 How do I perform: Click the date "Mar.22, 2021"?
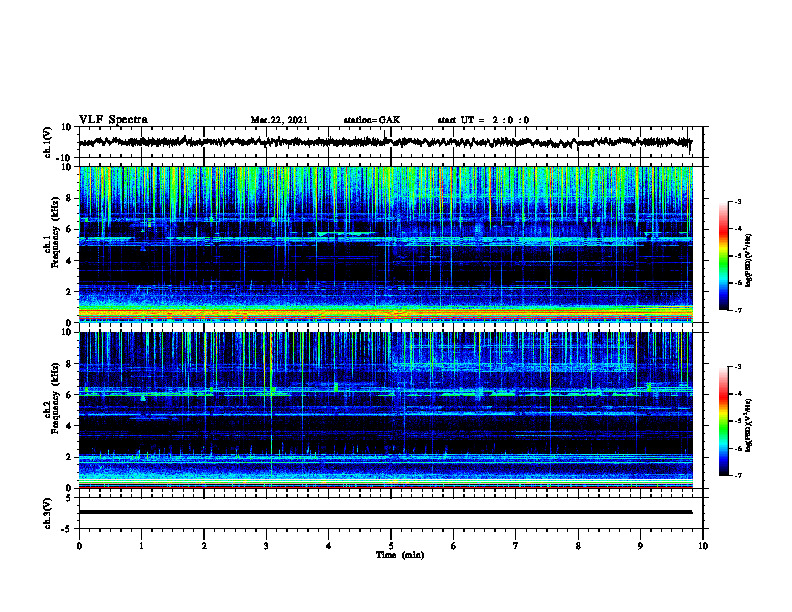pyautogui.click(x=279, y=120)
